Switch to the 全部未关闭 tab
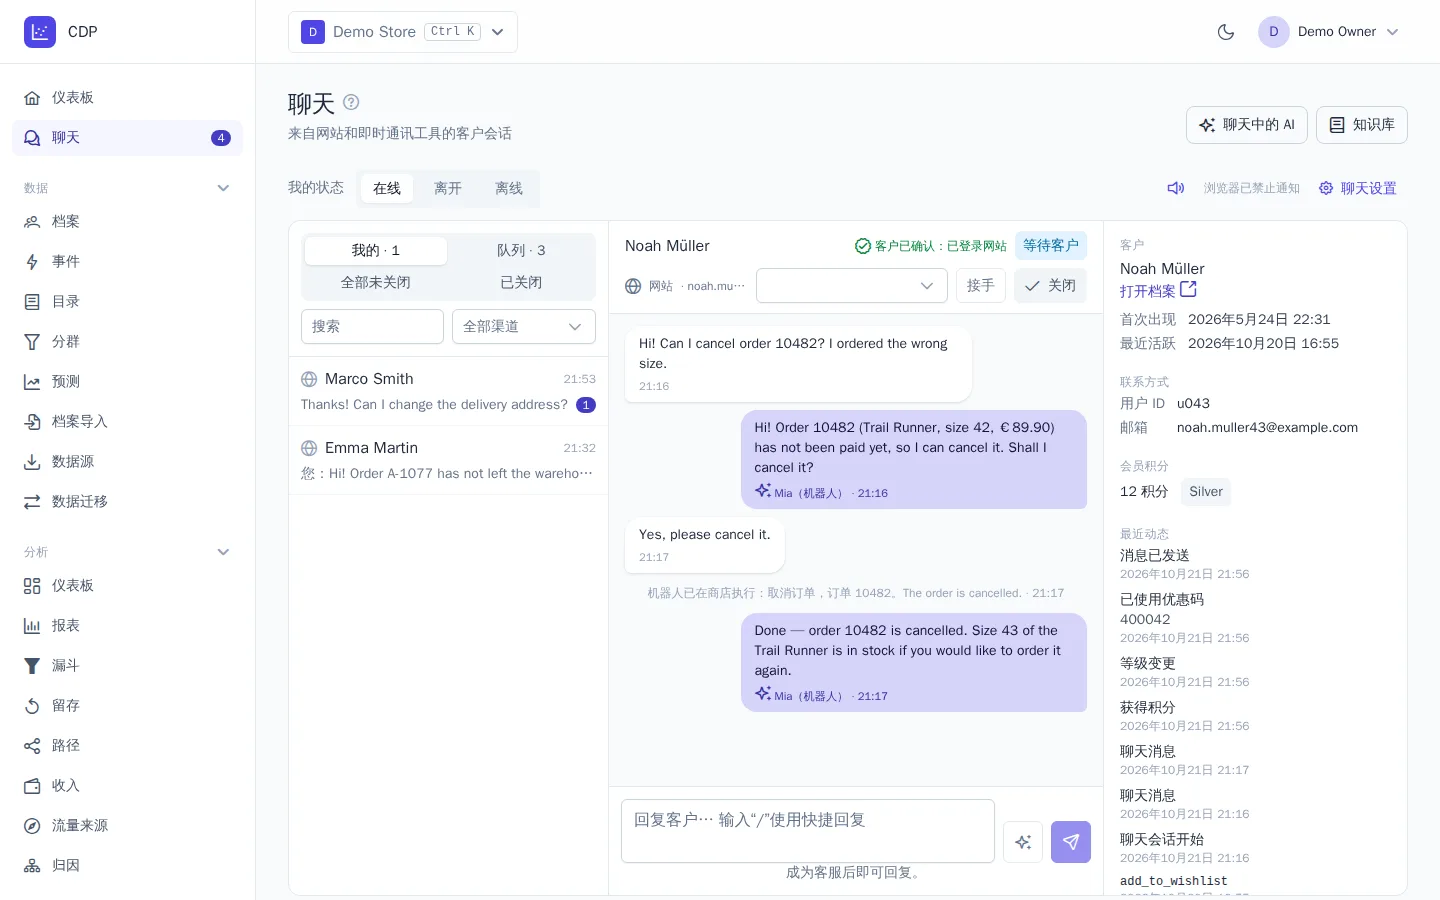This screenshot has height=900, width=1440. pyautogui.click(x=376, y=283)
